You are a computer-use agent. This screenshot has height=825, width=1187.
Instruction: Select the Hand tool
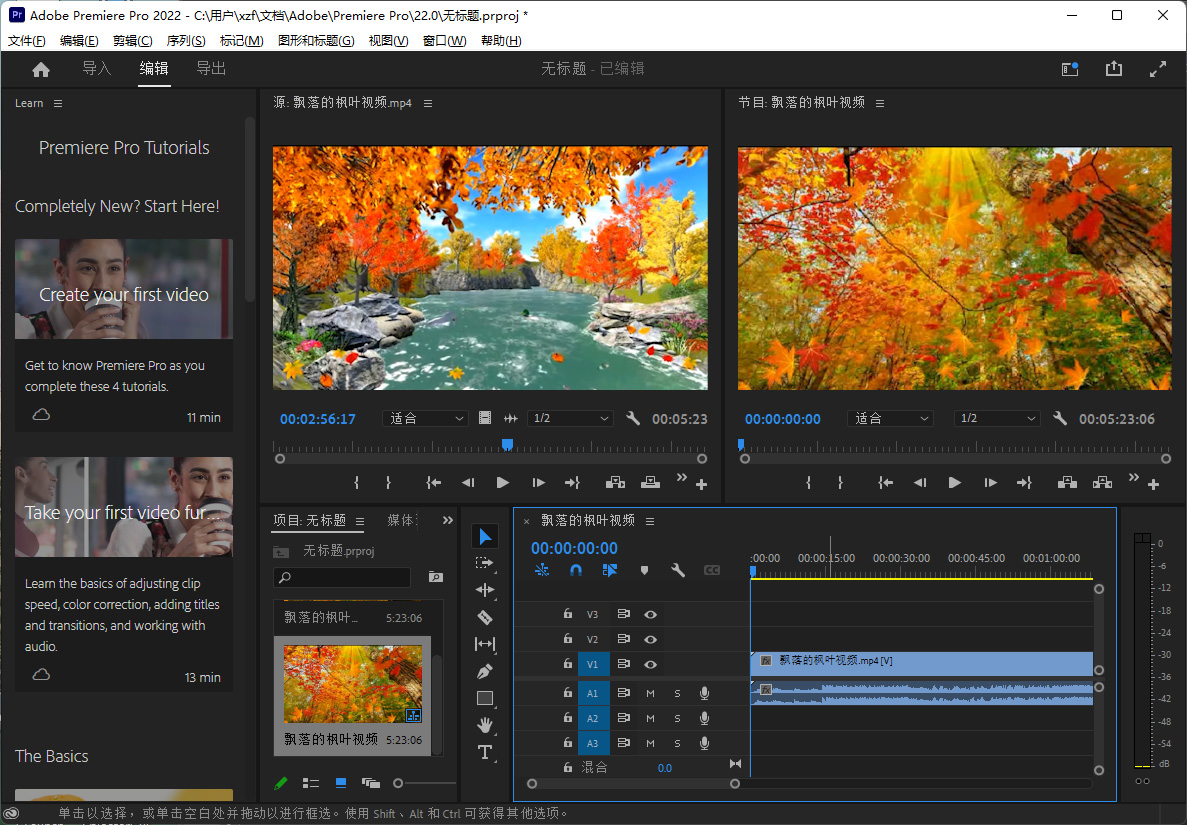point(484,725)
